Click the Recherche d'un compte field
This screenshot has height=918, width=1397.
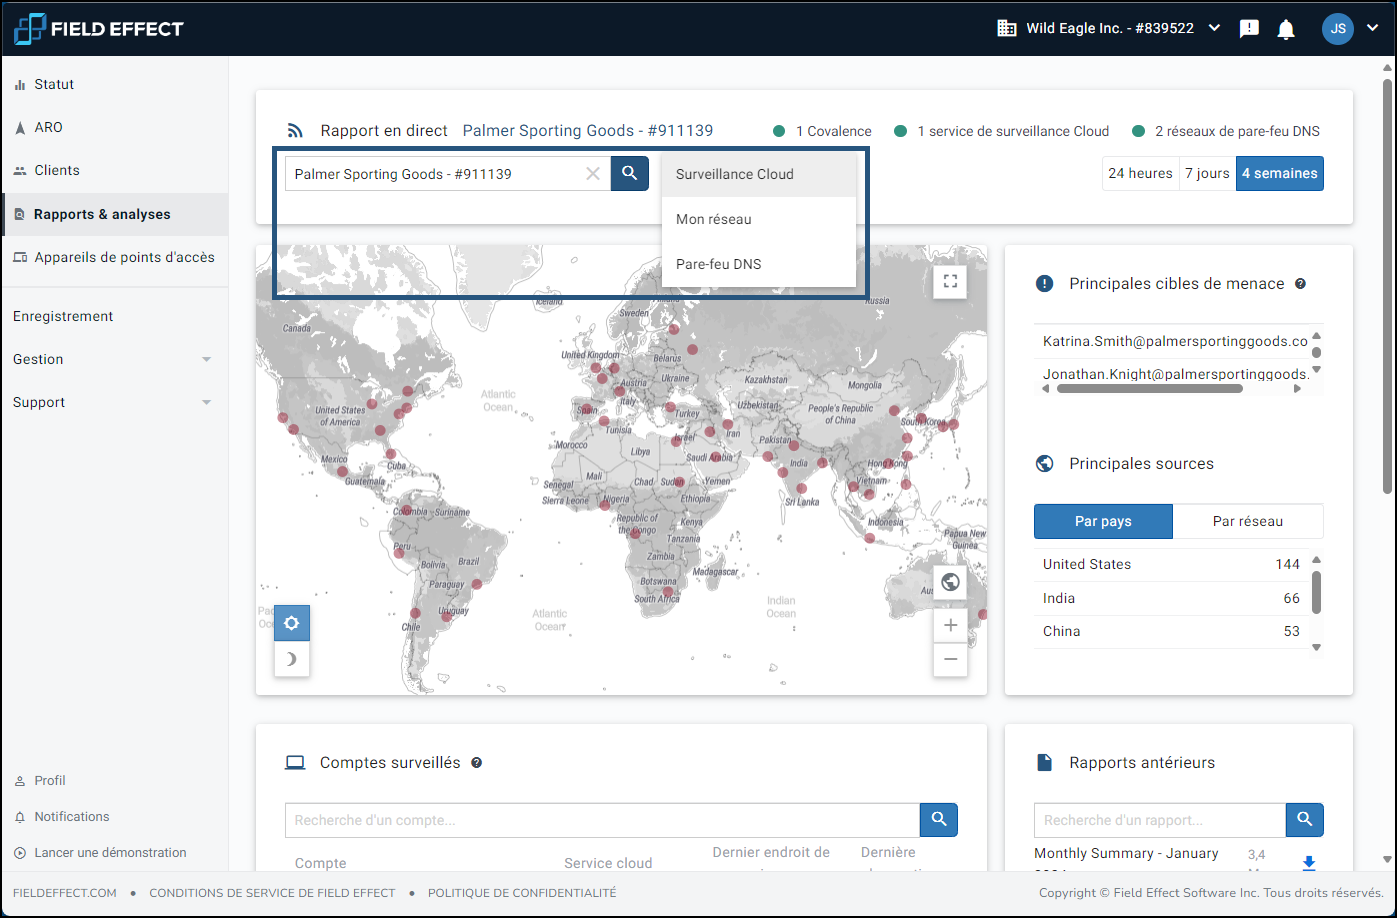point(602,820)
